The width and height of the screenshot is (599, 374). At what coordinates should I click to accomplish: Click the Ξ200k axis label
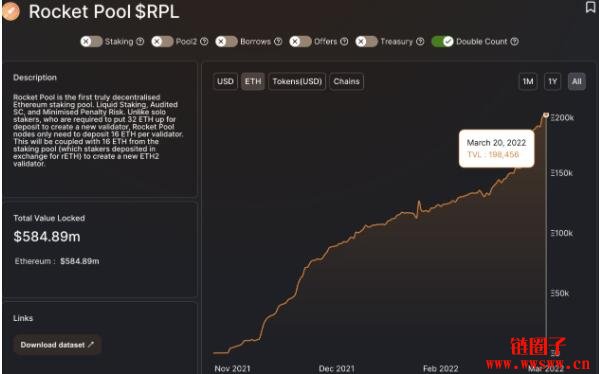[x=562, y=118]
